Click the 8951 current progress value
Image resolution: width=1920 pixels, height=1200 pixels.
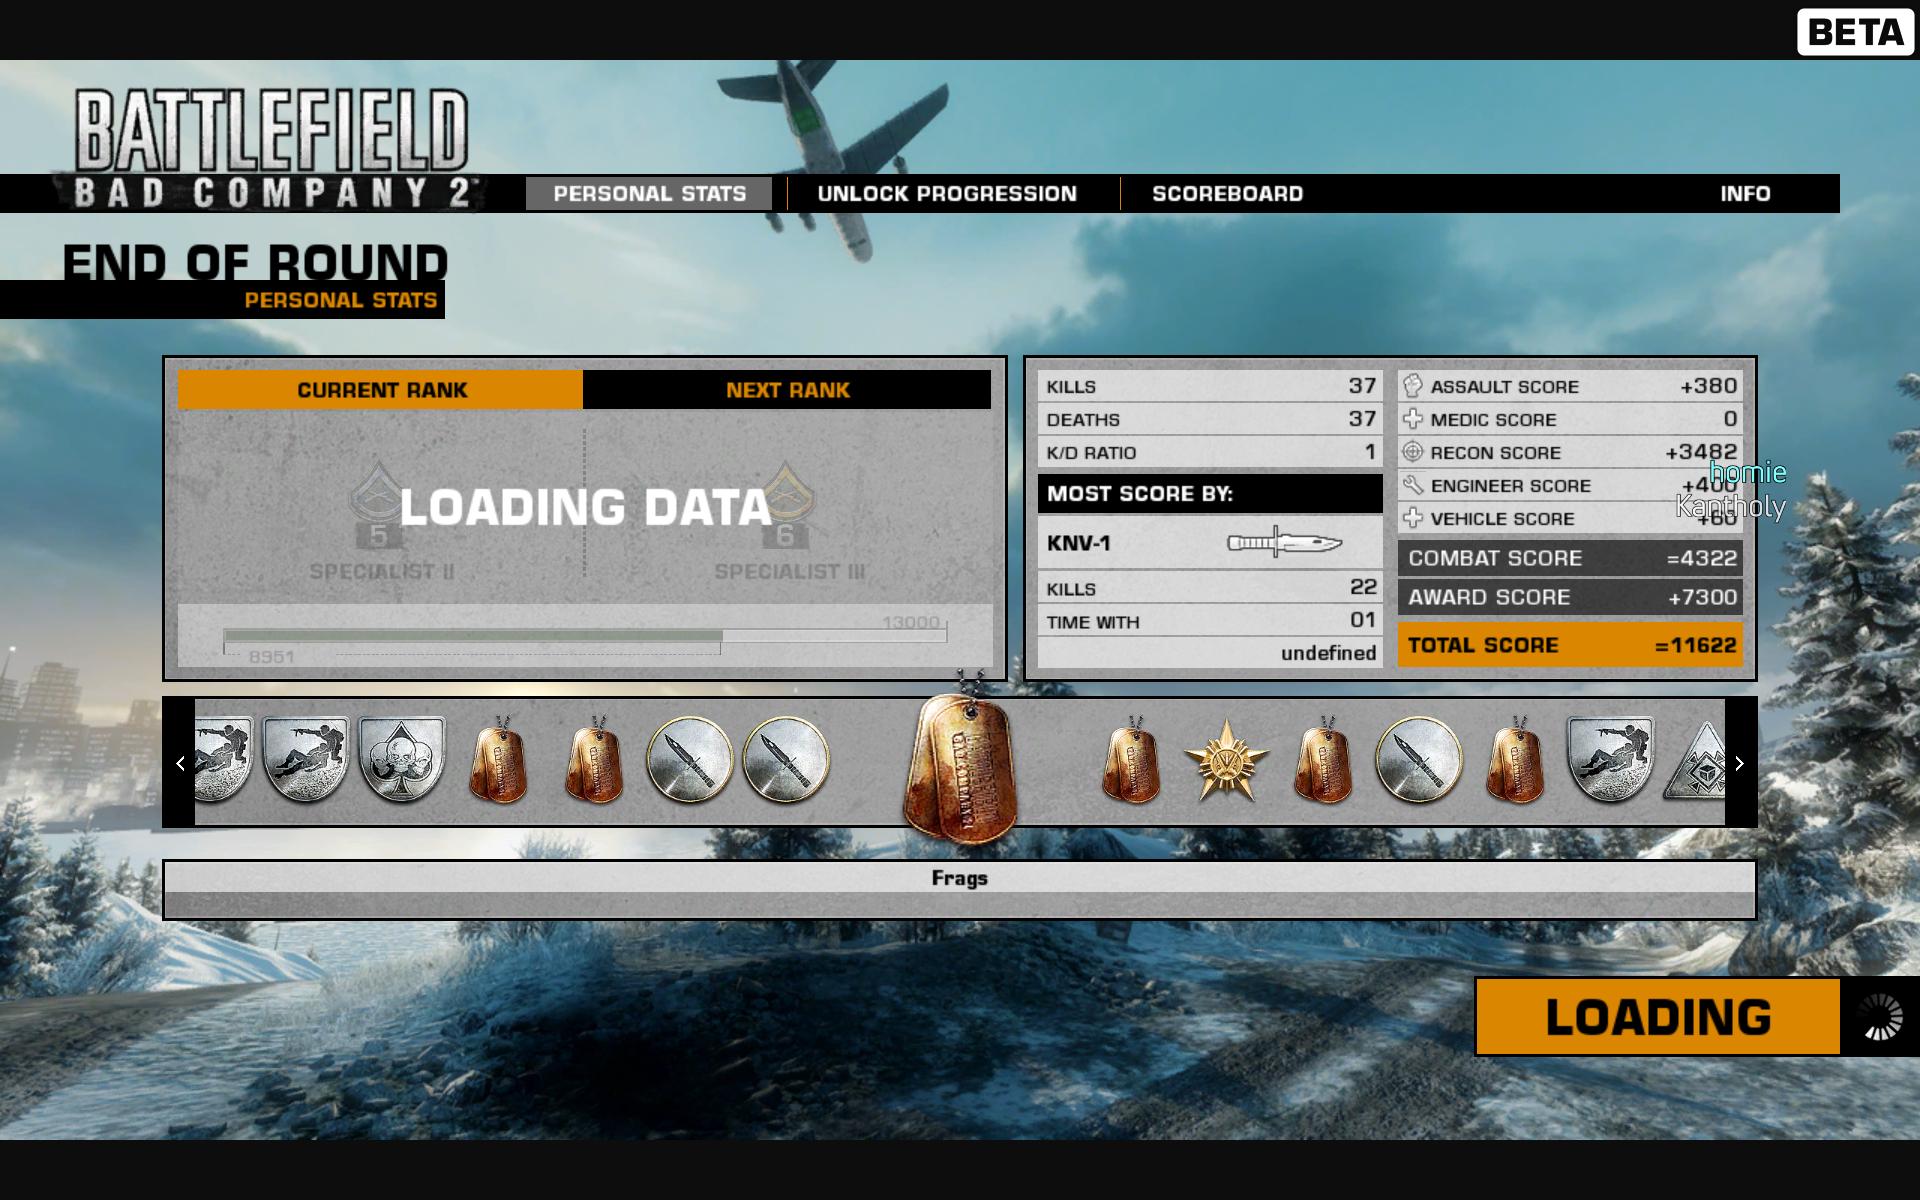click(x=271, y=657)
